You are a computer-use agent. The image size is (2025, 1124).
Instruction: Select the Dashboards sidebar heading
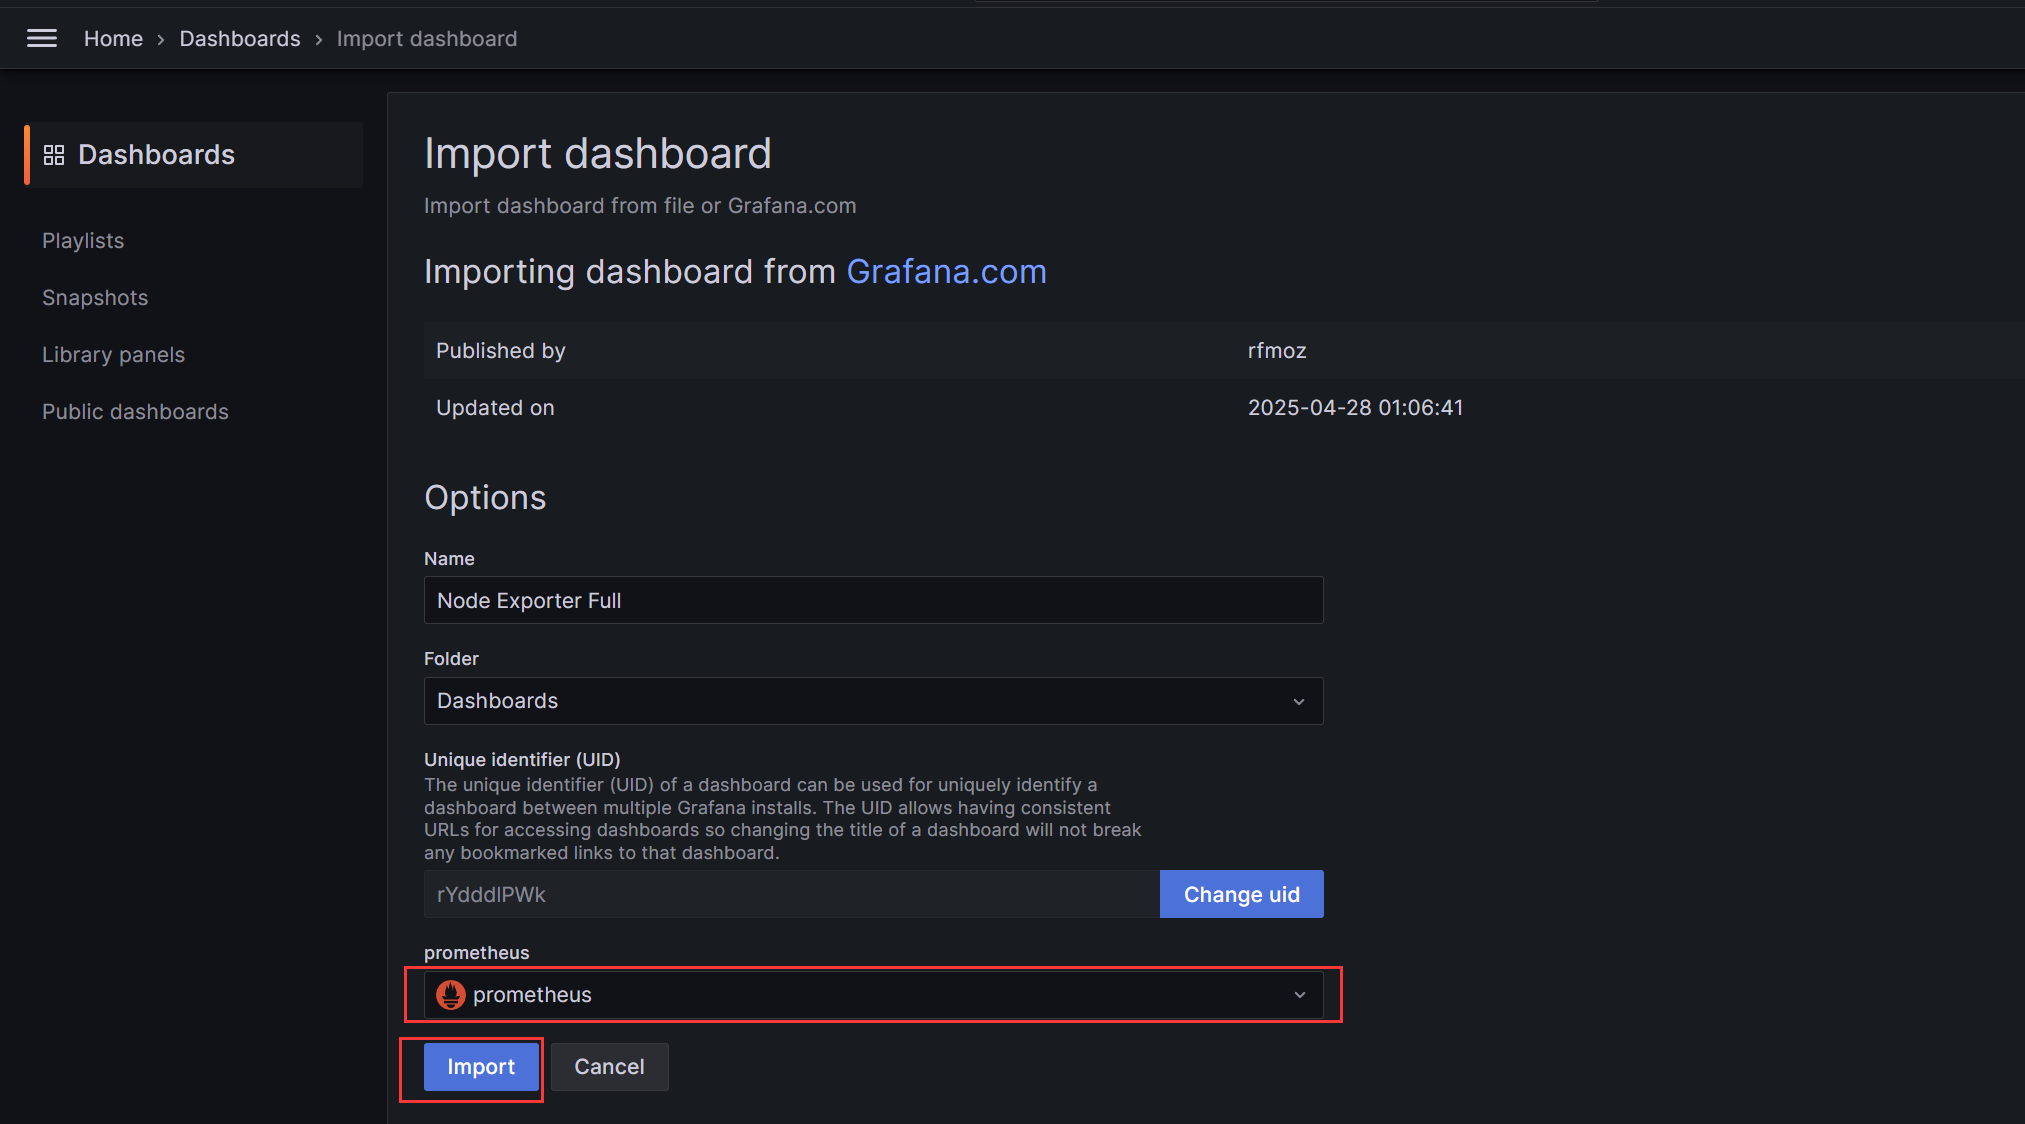(x=156, y=155)
